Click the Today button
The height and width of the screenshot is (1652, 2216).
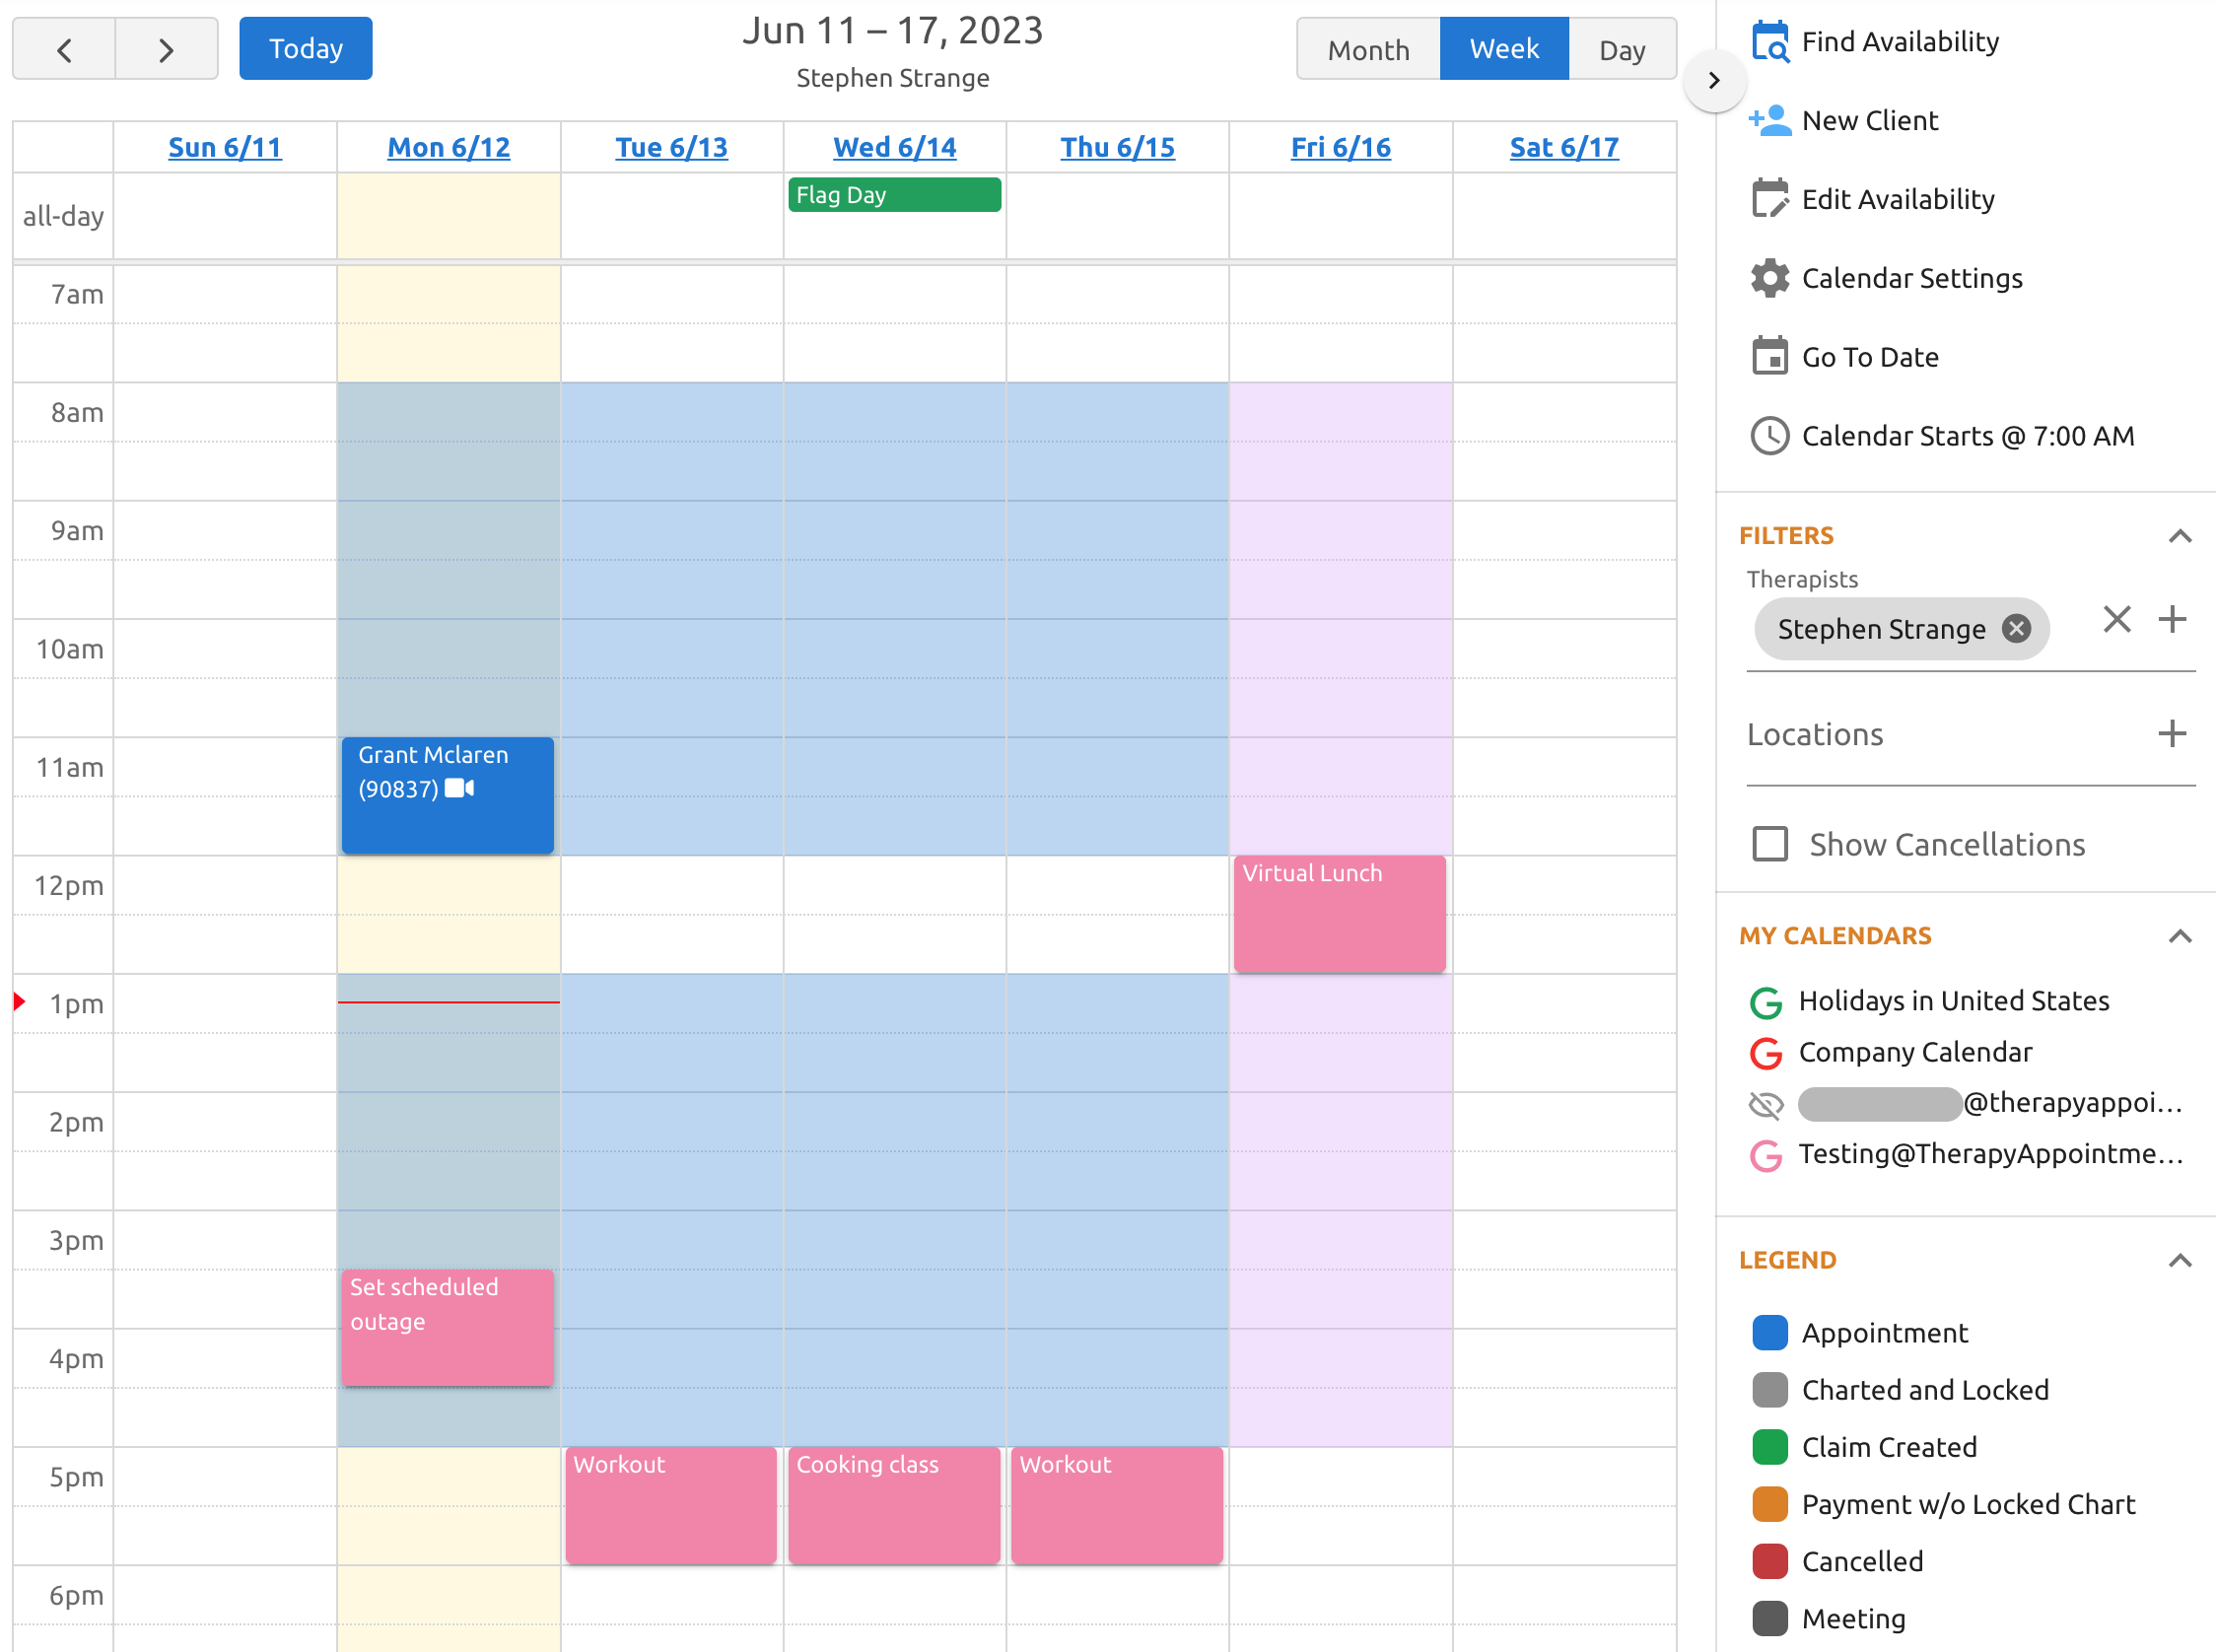click(306, 49)
